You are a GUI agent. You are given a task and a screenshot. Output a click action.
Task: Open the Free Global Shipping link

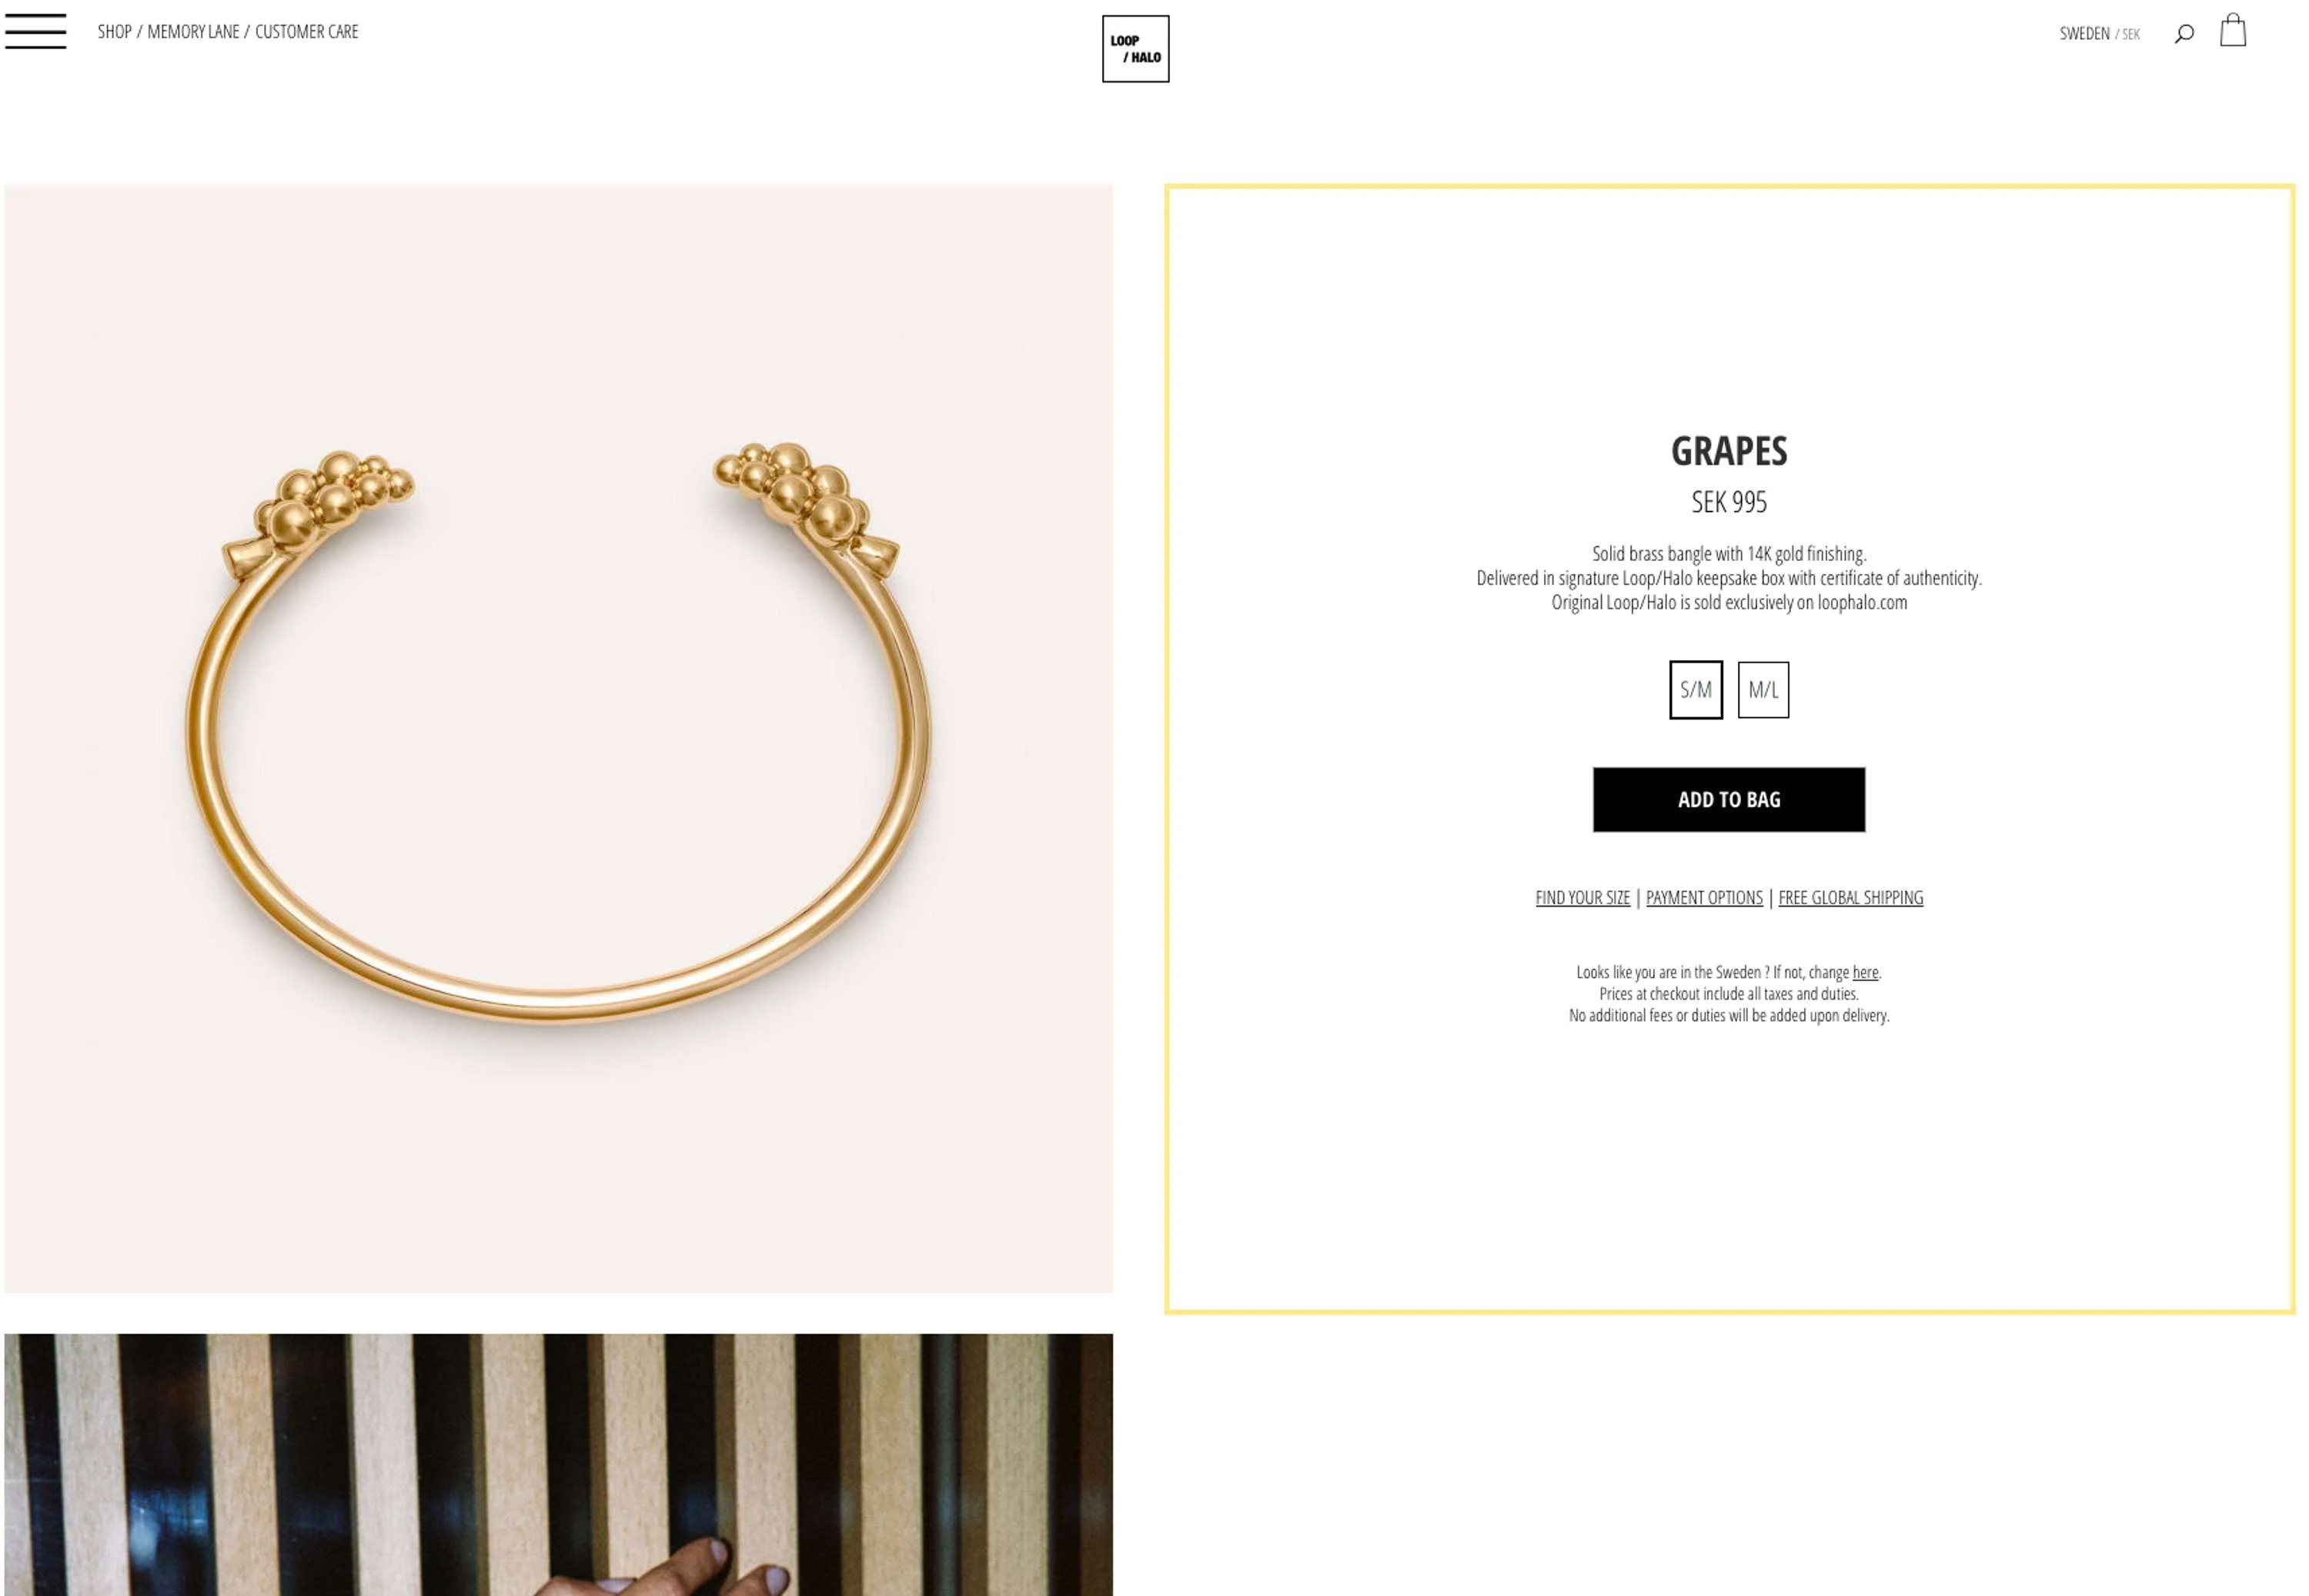point(1850,897)
